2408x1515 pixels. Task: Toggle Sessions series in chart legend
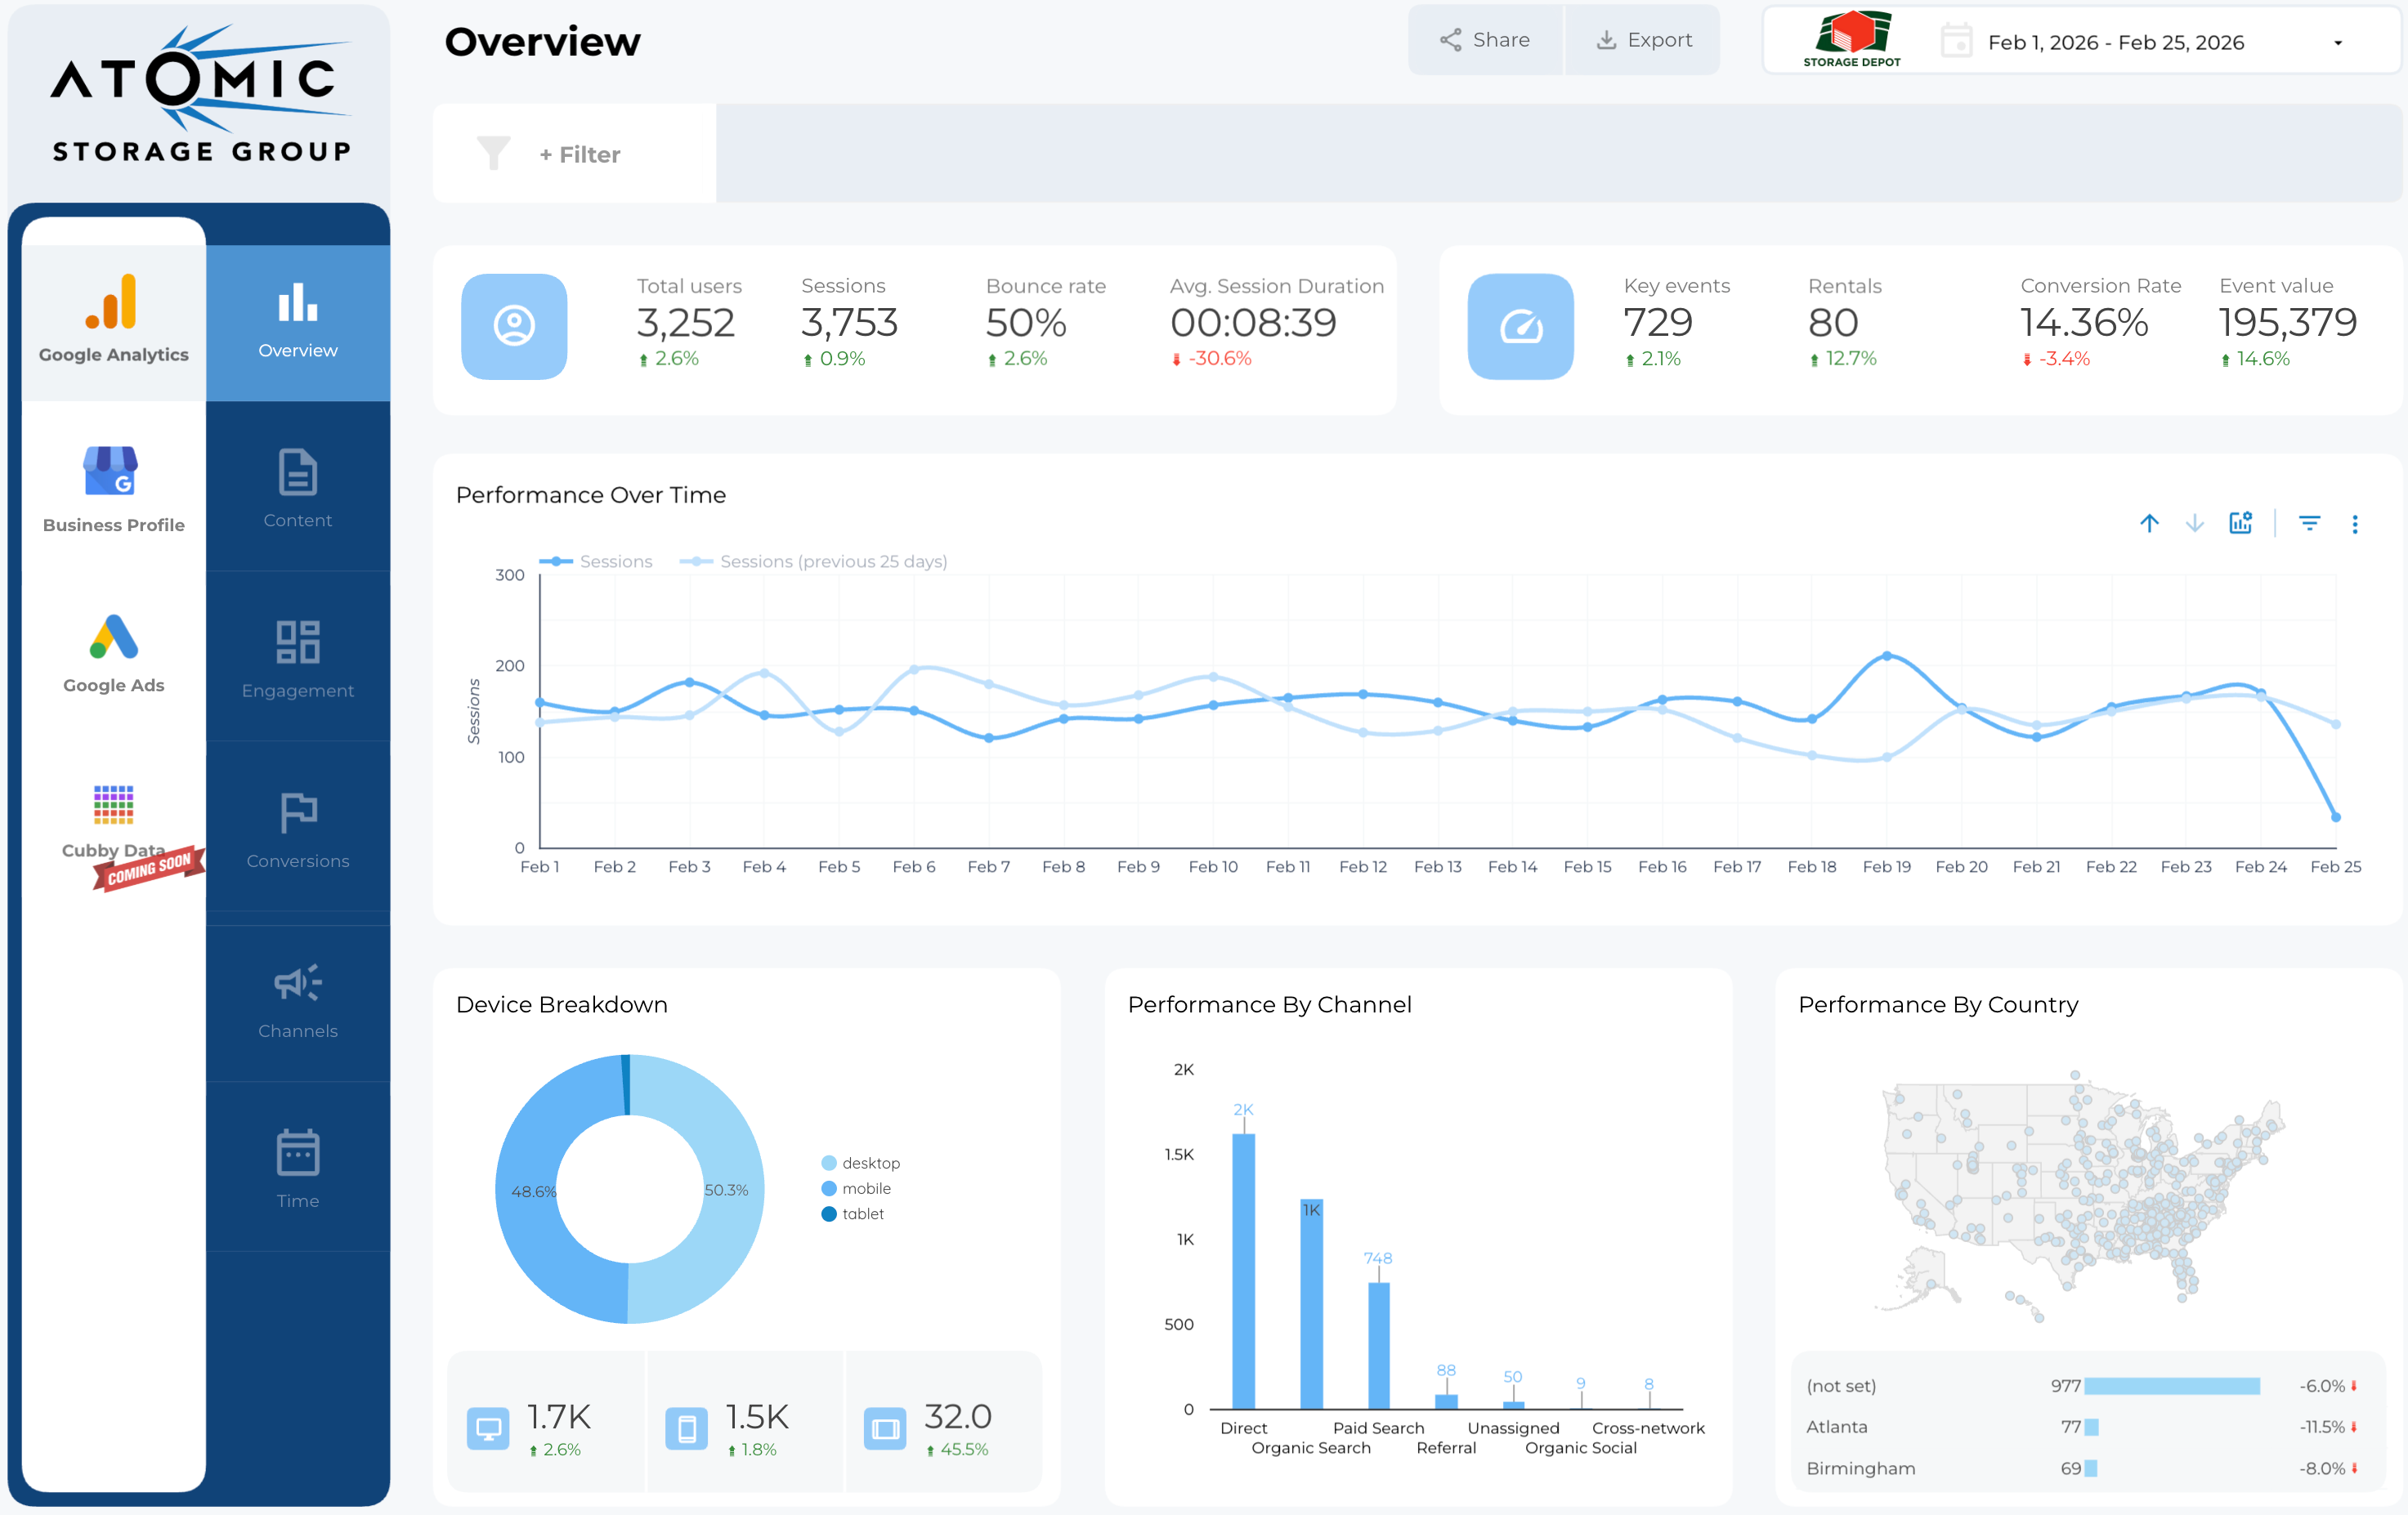tap(596, 561)
